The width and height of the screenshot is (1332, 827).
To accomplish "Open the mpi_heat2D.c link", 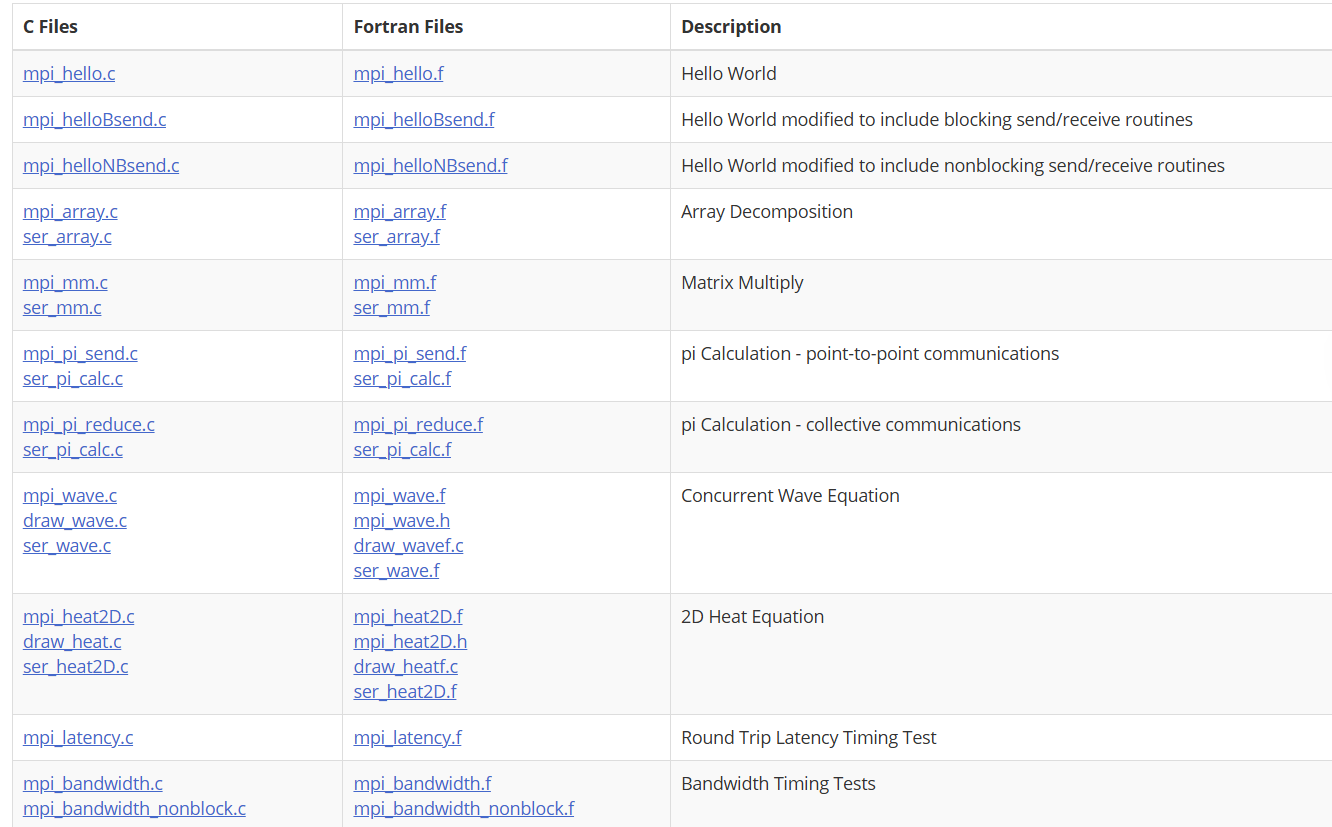I will point(78,617).
